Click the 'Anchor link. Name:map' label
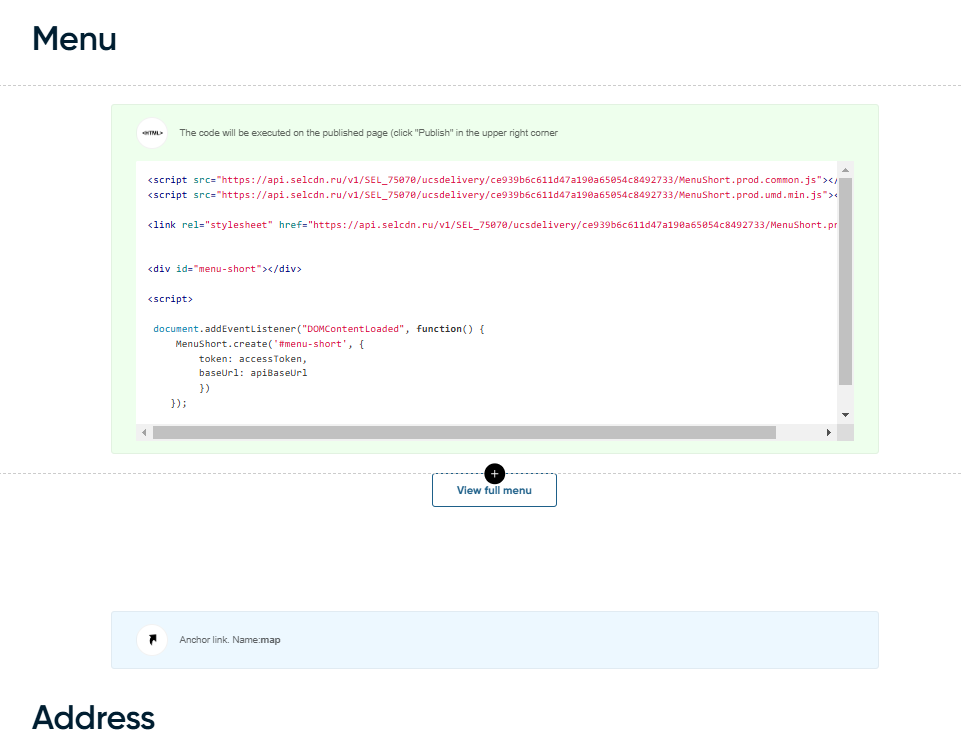The width and height of the screenshot is (962, 746). click(x=230, y=640)
